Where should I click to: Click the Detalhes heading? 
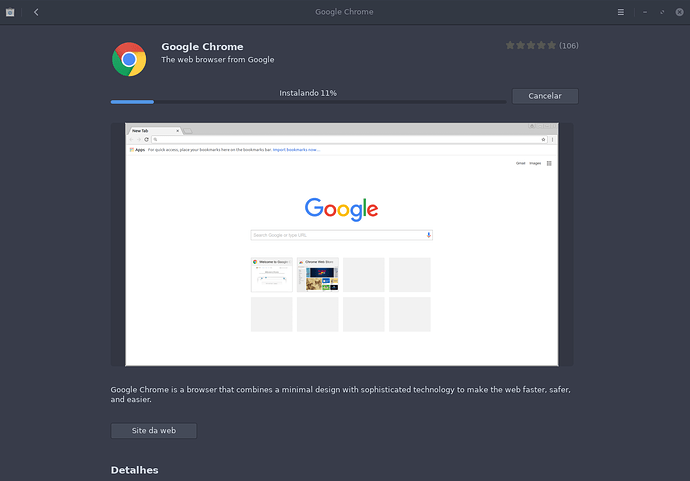(134, 470)
